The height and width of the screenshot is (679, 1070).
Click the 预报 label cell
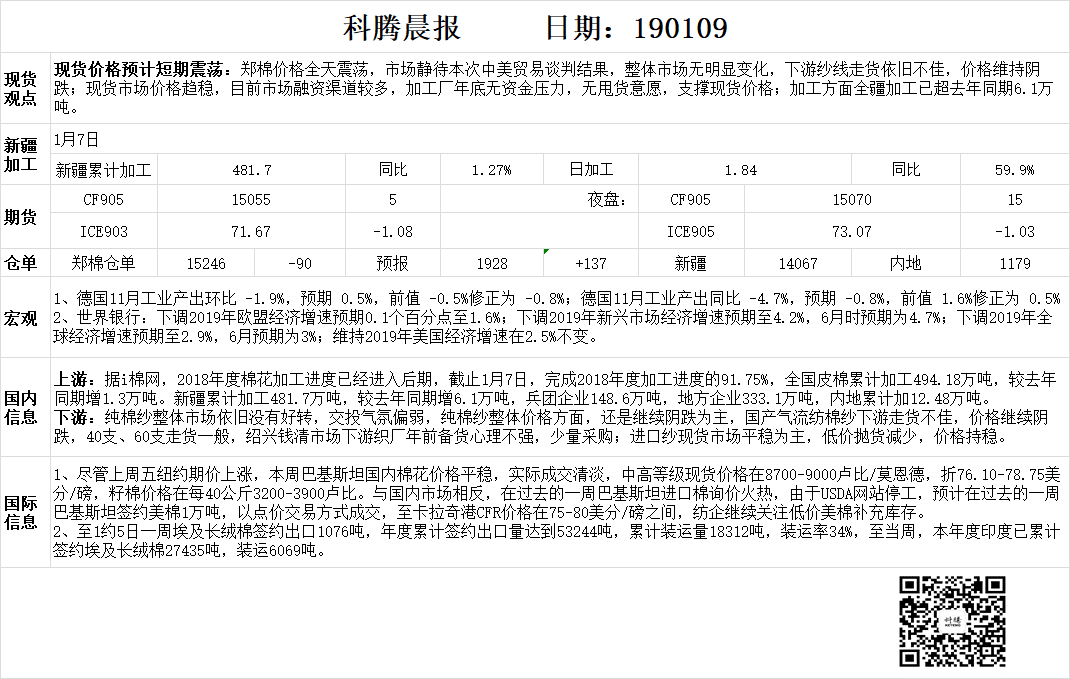(x=391, y=263)
